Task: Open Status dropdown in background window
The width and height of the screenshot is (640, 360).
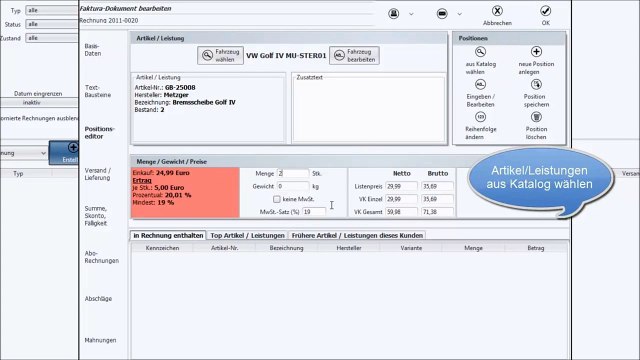Action: coord(52,24)
